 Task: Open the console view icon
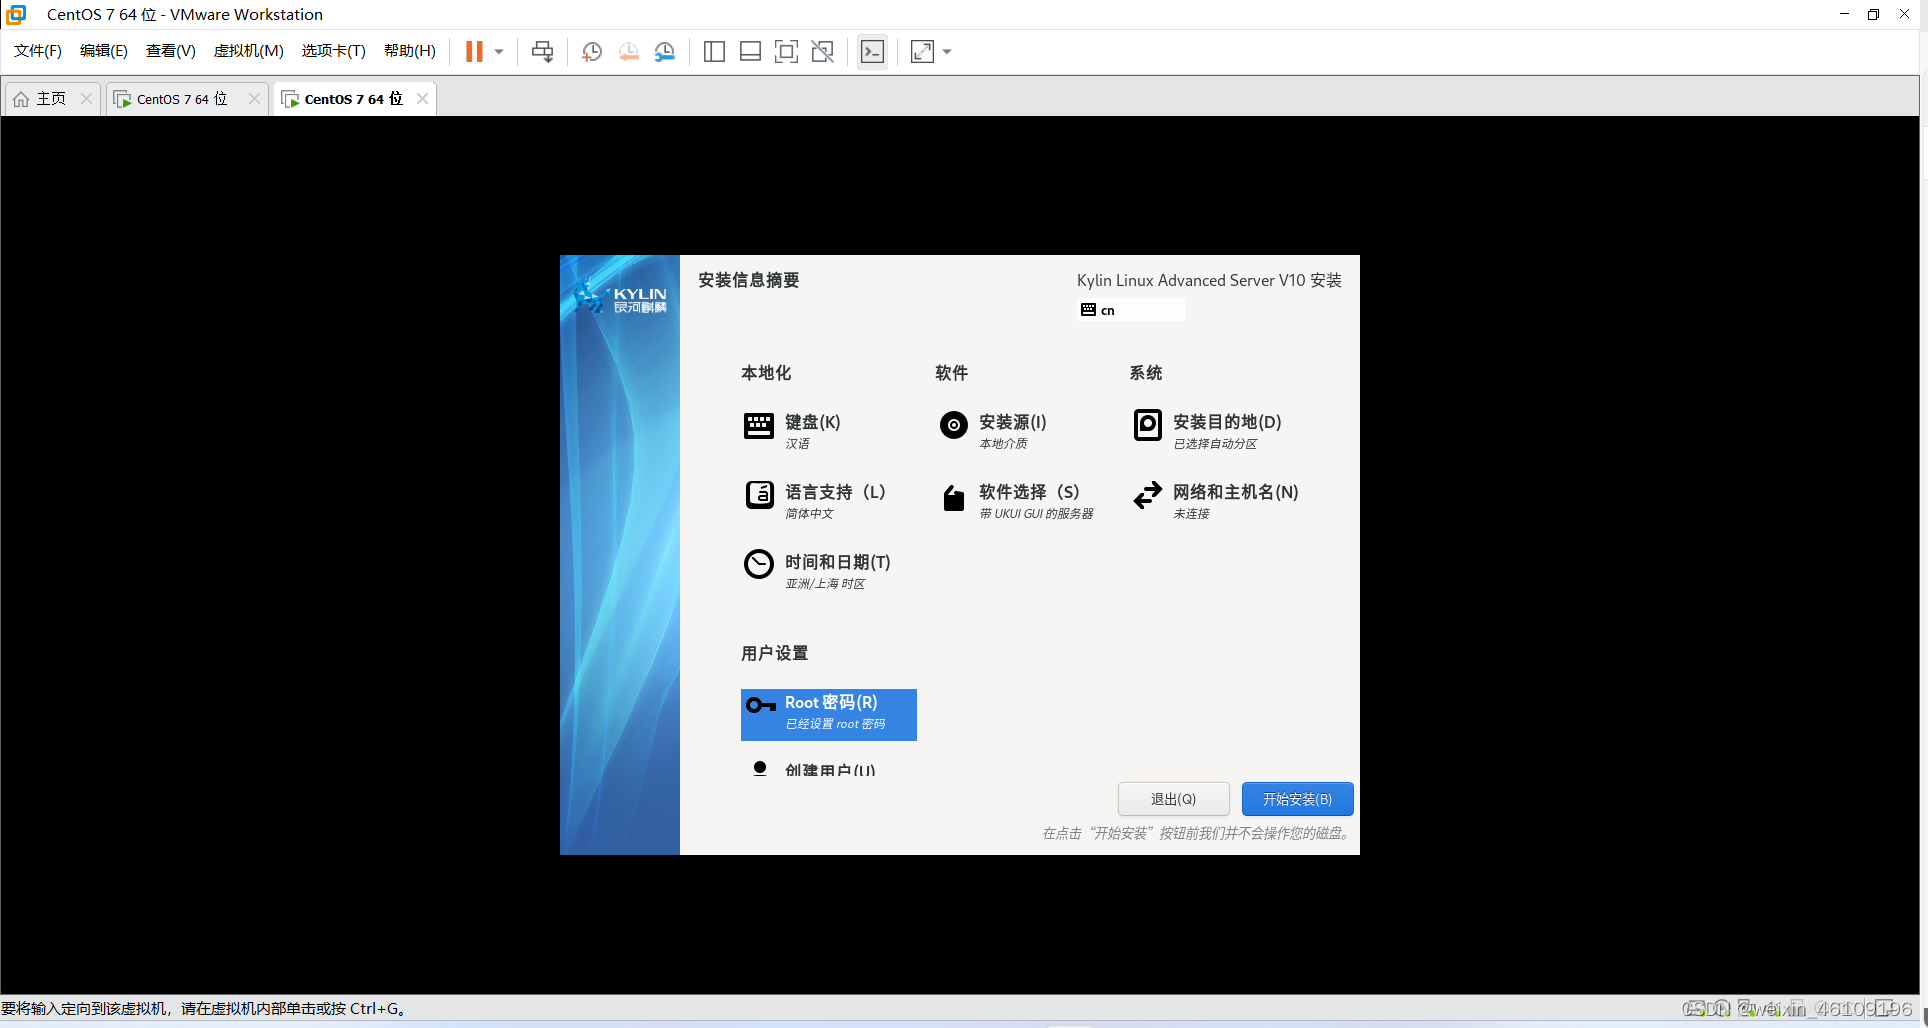872,51
